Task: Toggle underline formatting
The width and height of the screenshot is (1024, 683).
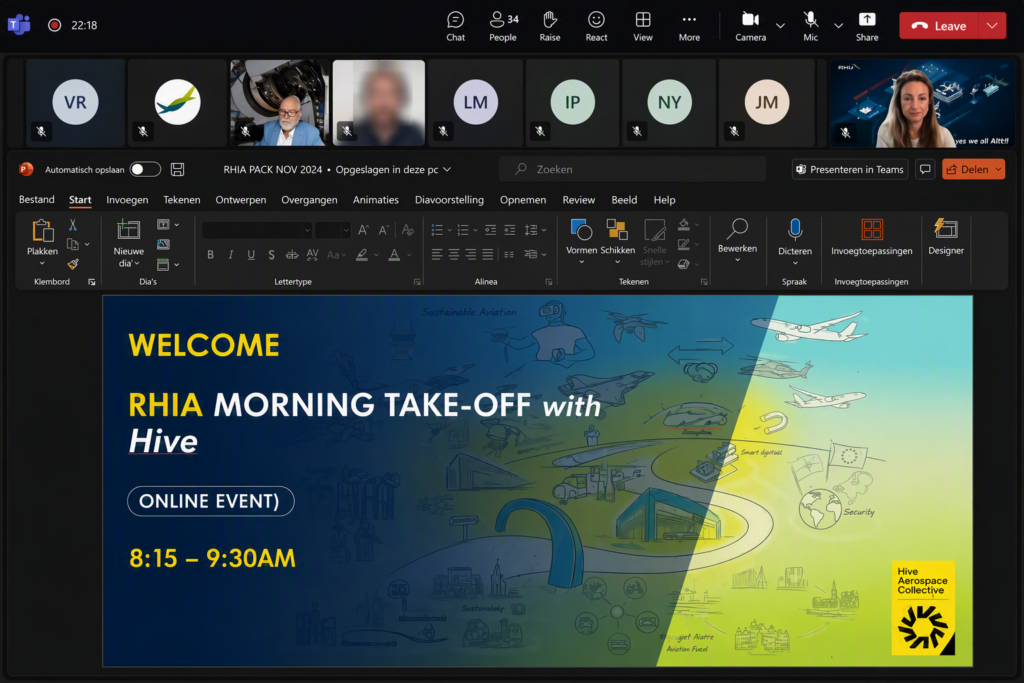Action: pyautogui.click(x=251, y=255)
